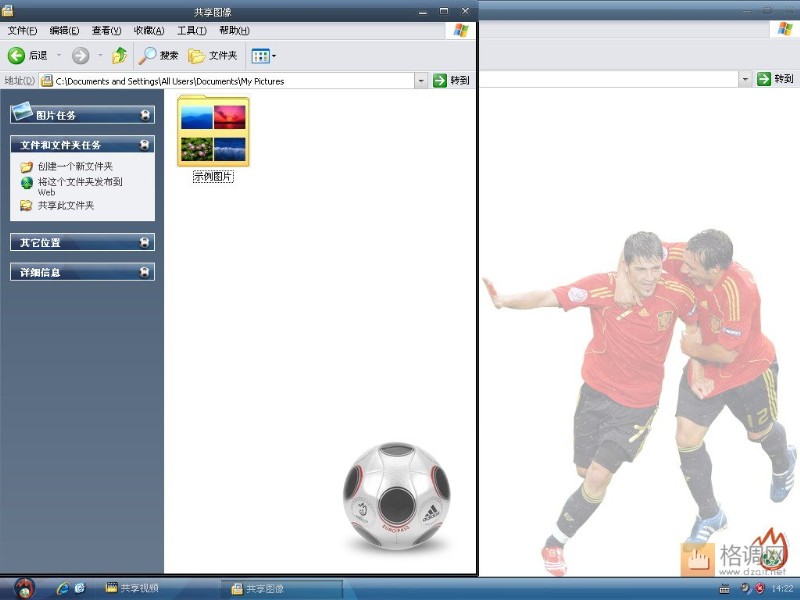The width and height of the screenshot is (800, 600).
Task: Expand the 图片任务 panel
Action: [145, 115]
